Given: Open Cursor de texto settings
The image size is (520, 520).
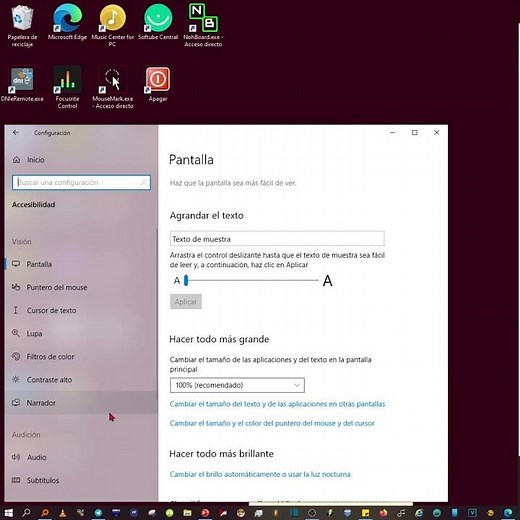Looking at the screenshot, I should coord(81,310).
